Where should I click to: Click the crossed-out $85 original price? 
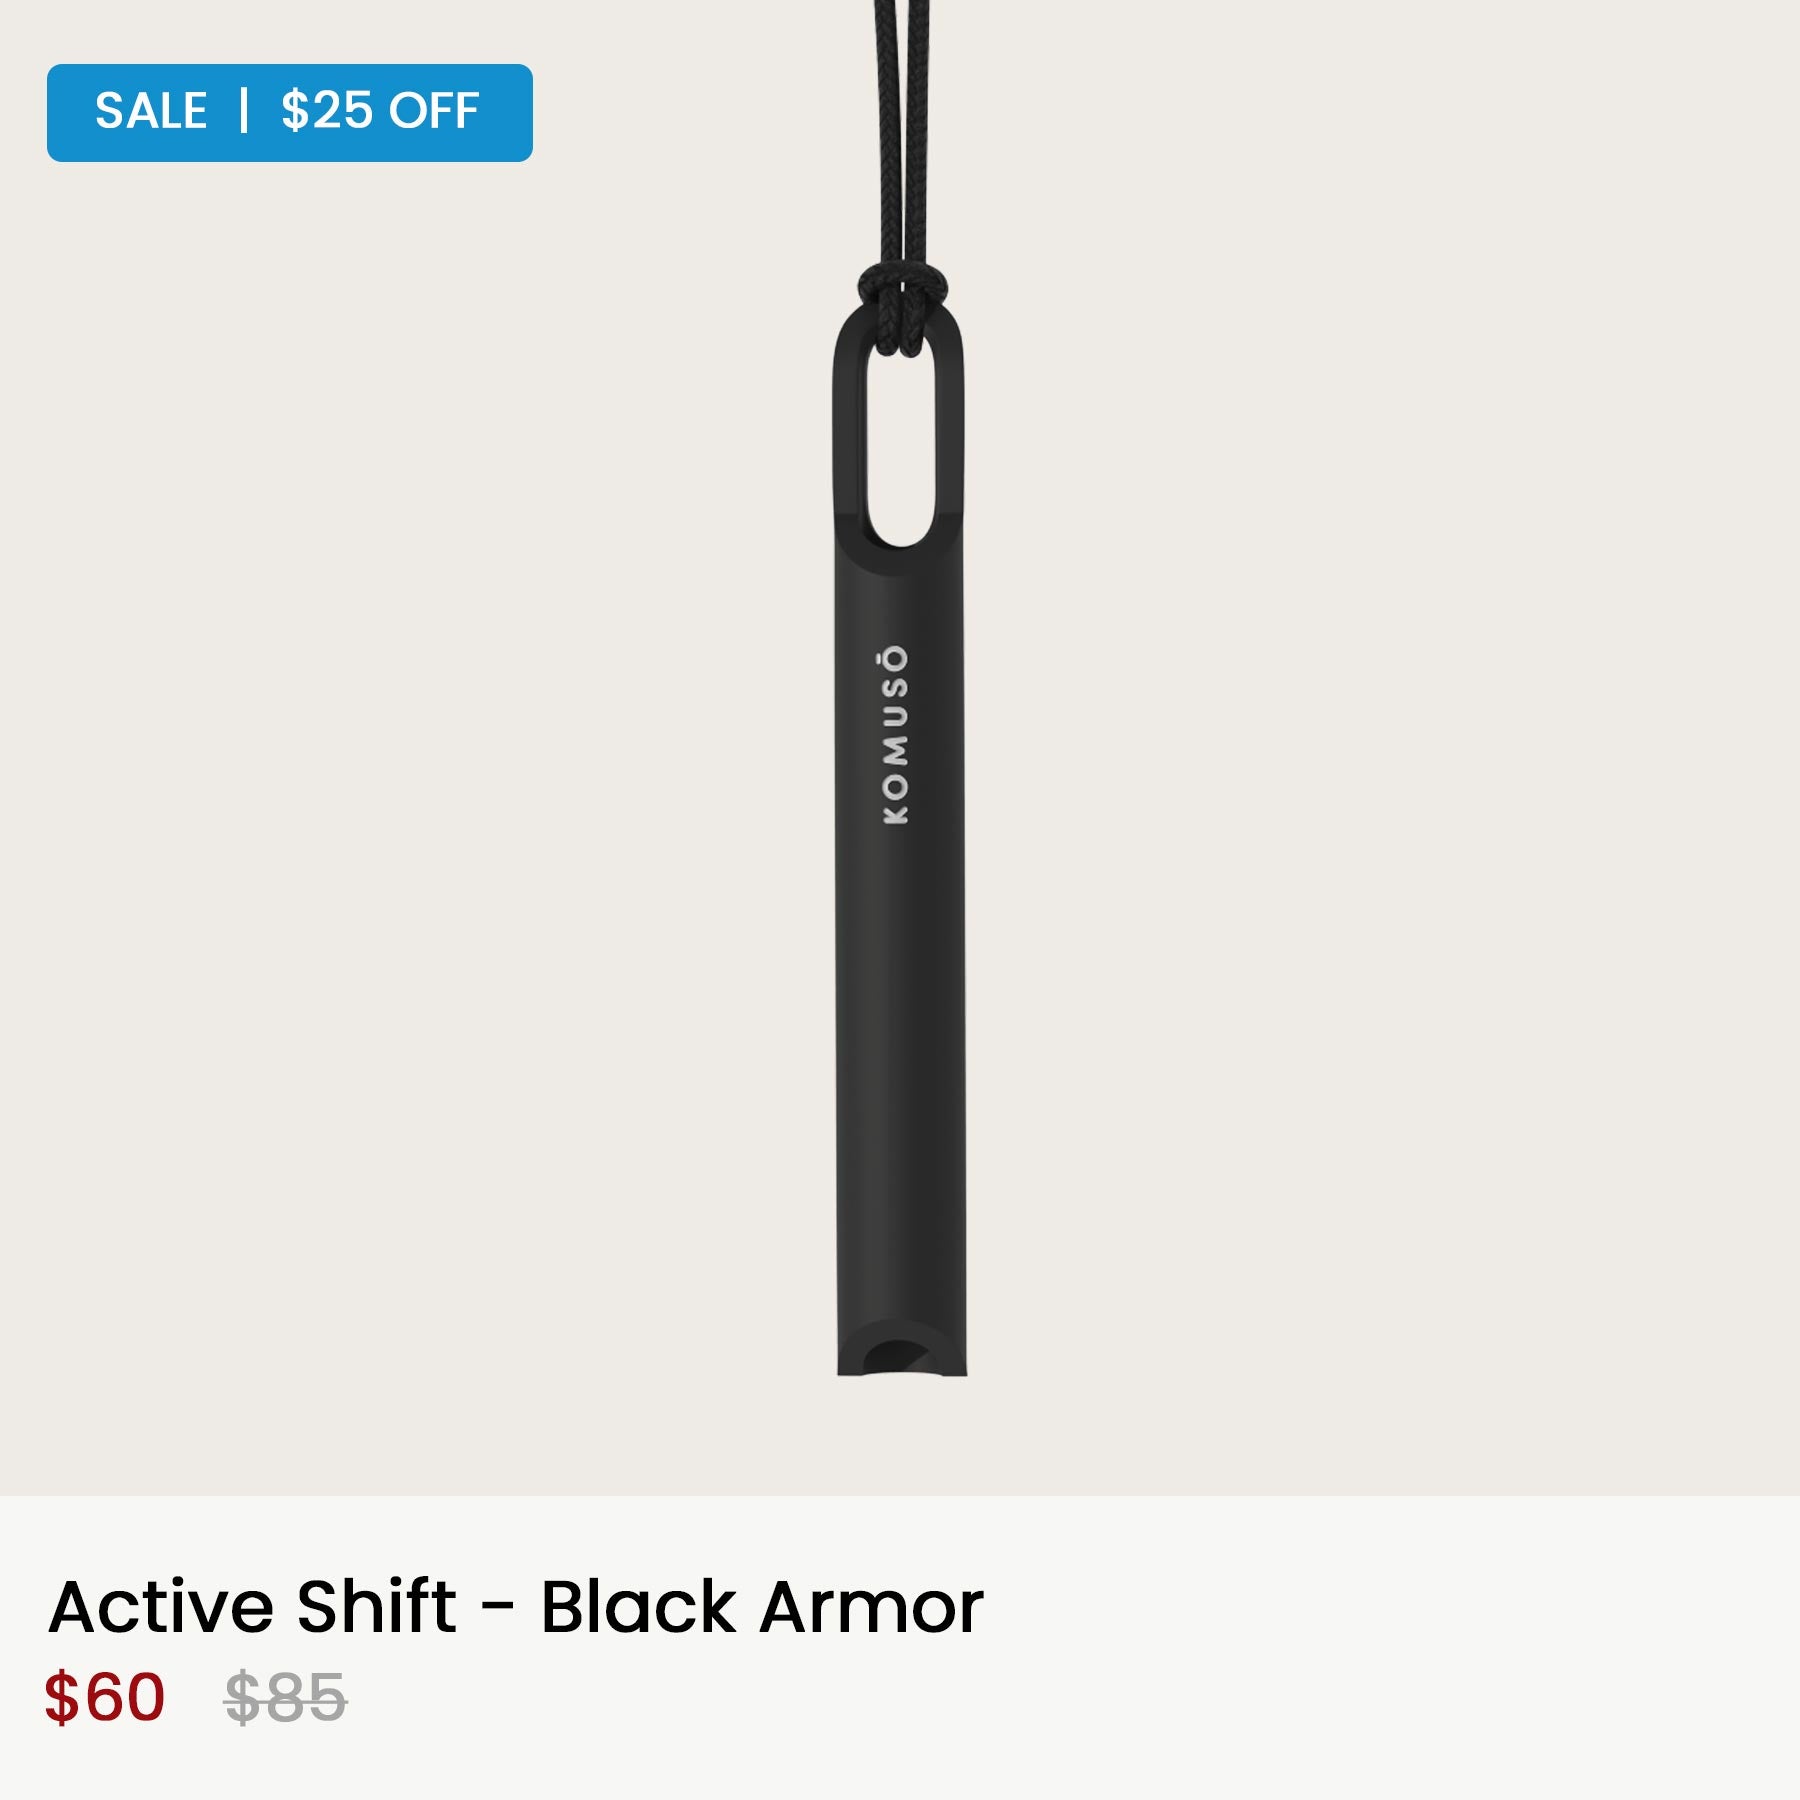click(286, 1697)
